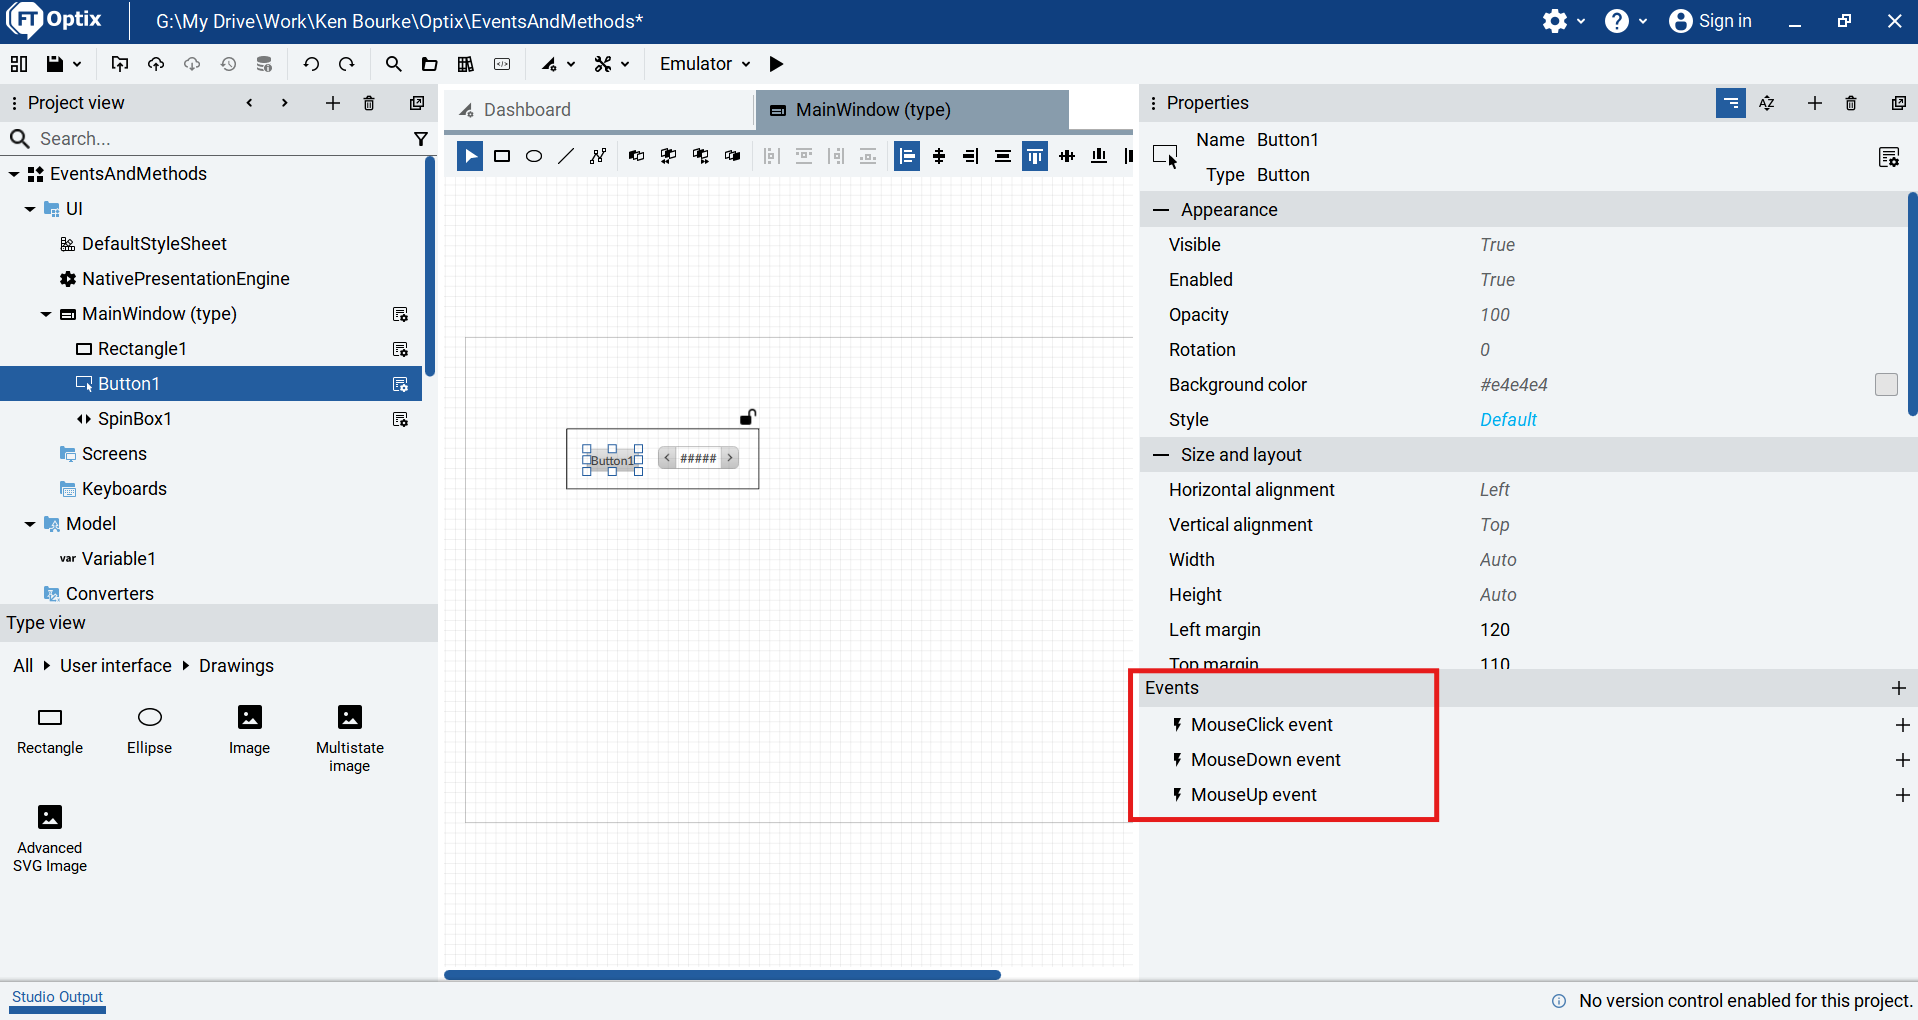This screenshot has height=1020, width=1918.
Task: Click the save project disk icon
Action: pyautogui.click(x=55, y=64)
